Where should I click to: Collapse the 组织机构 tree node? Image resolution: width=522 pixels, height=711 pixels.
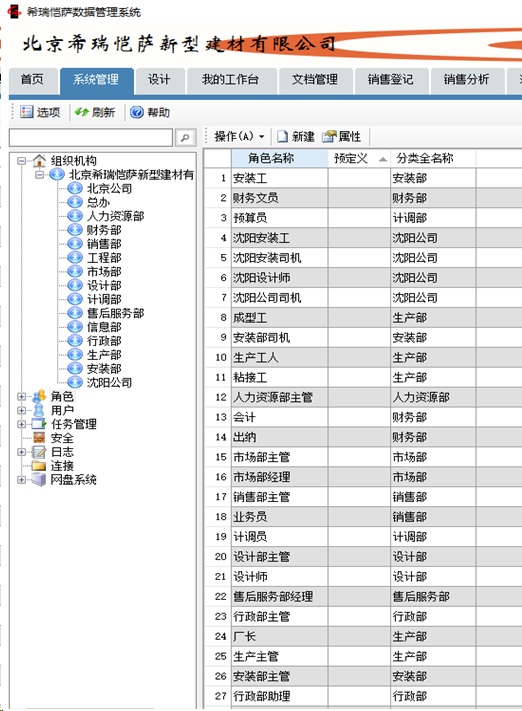tap(21, 161)
